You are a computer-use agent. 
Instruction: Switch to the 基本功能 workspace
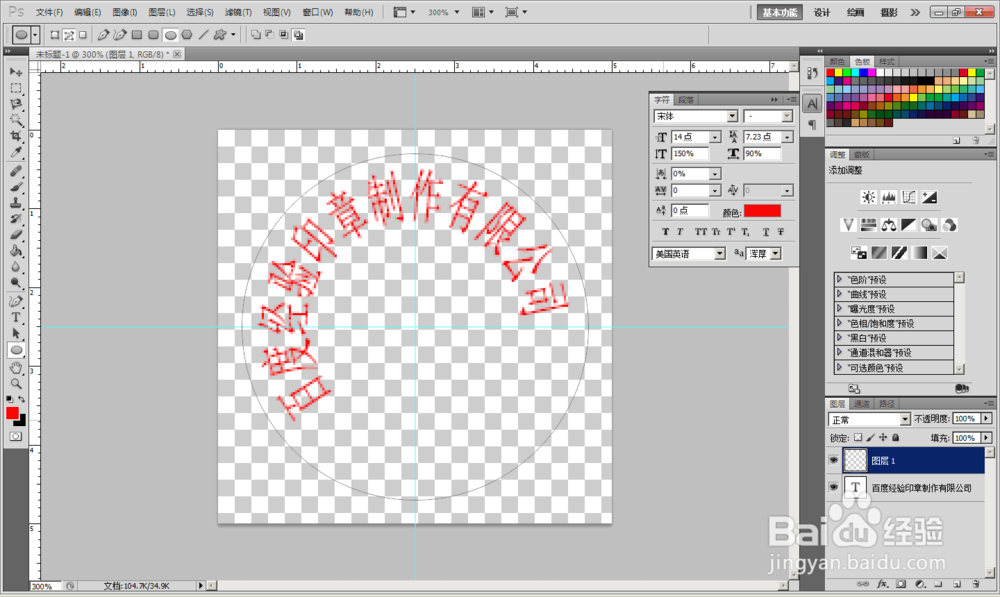click(779, 12)
